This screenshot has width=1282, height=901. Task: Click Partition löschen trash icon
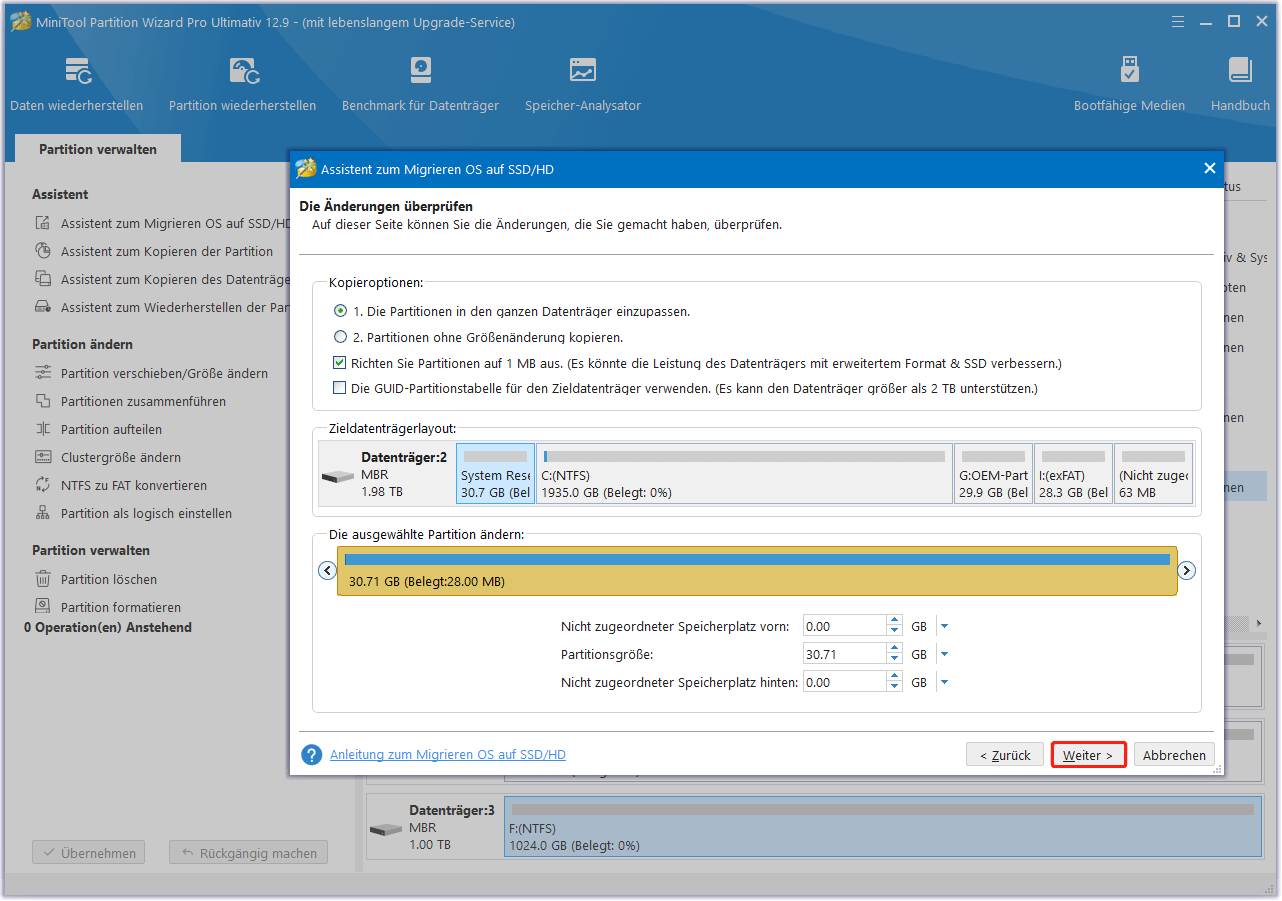tap(43, 580)
